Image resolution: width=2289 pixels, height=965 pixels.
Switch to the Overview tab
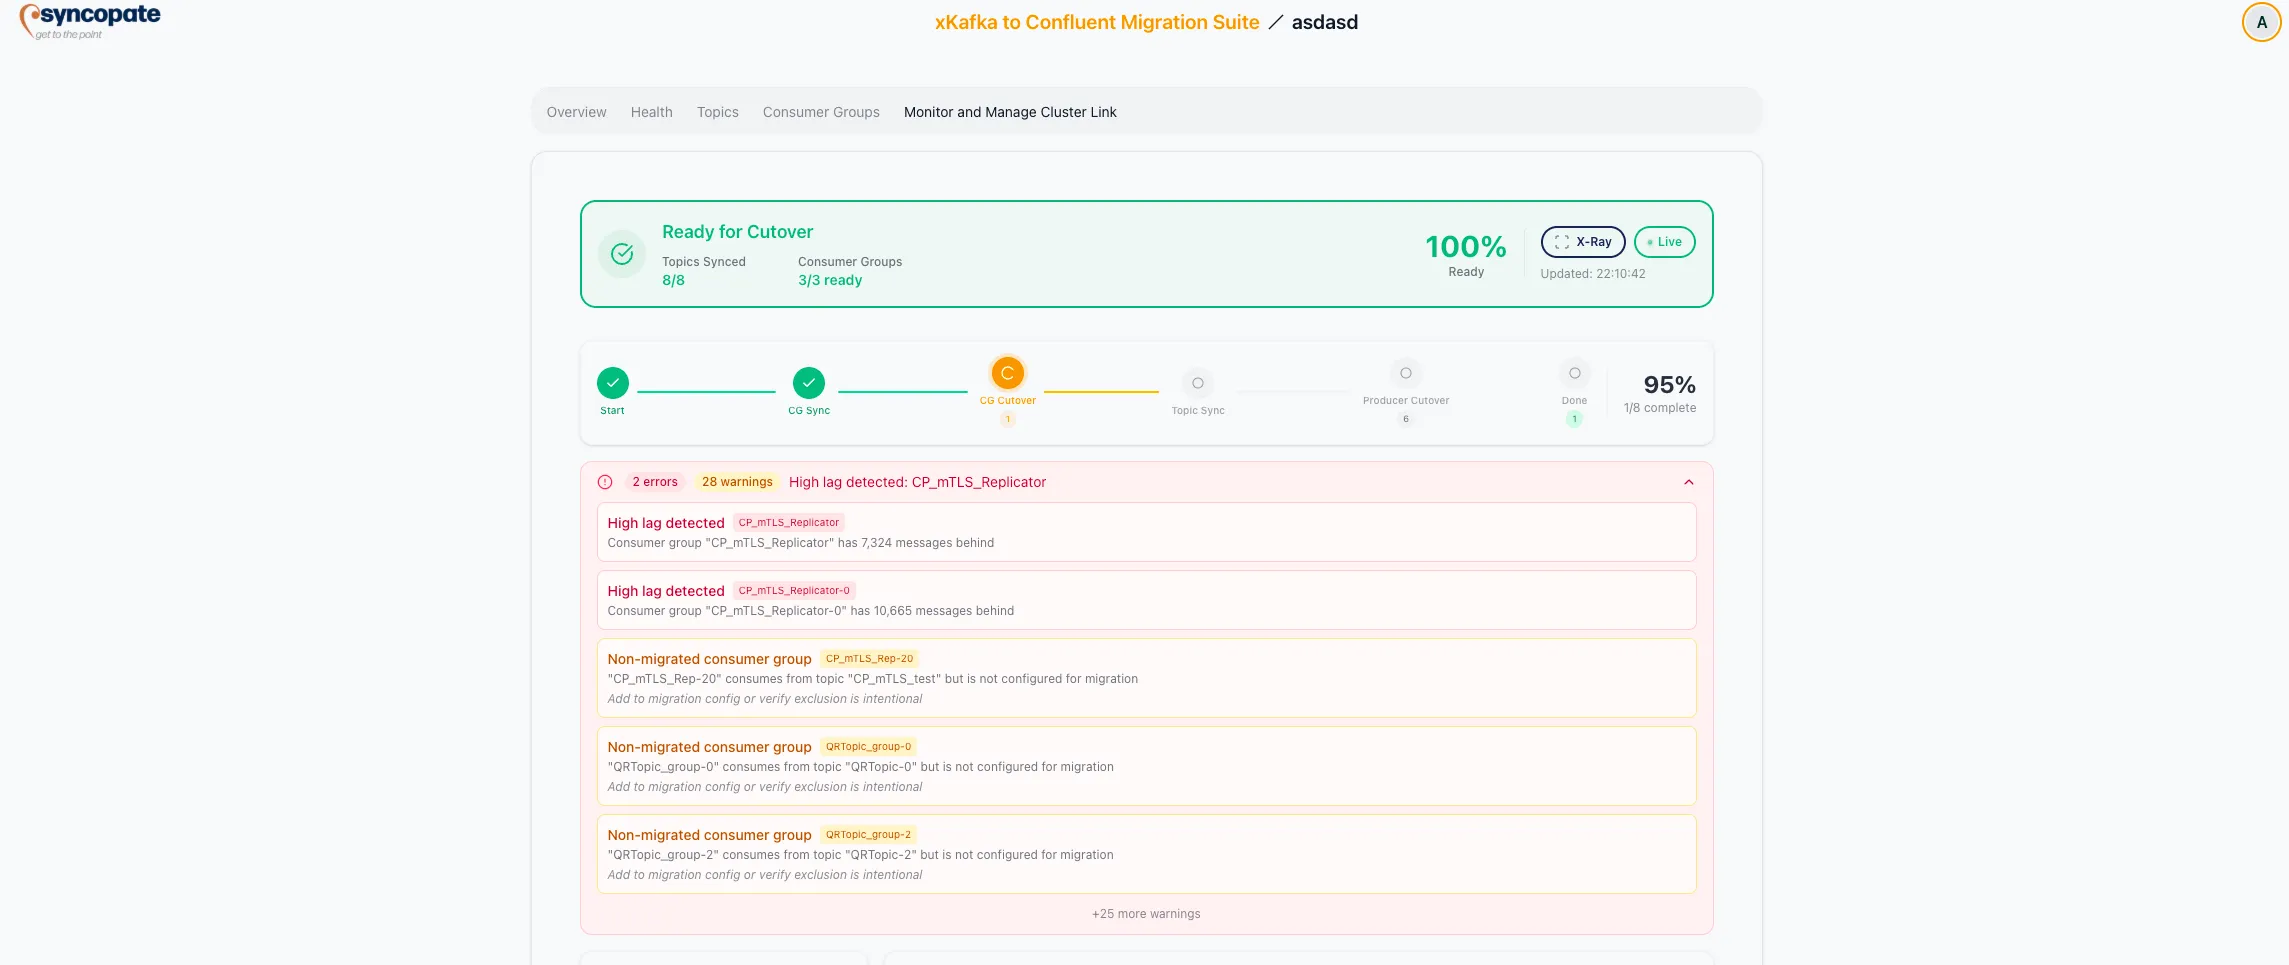tap(576, 112)
